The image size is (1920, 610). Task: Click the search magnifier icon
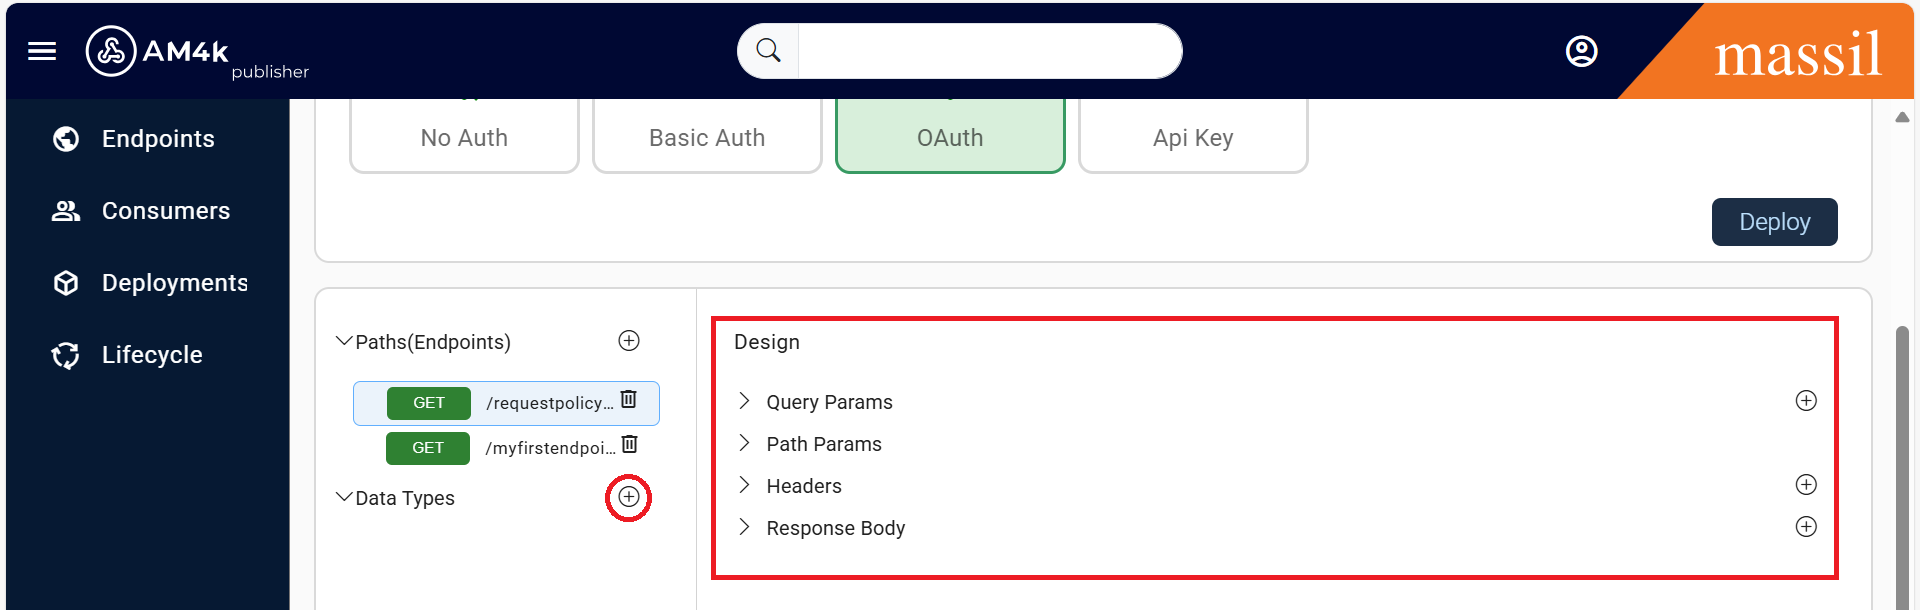[768, 51]
